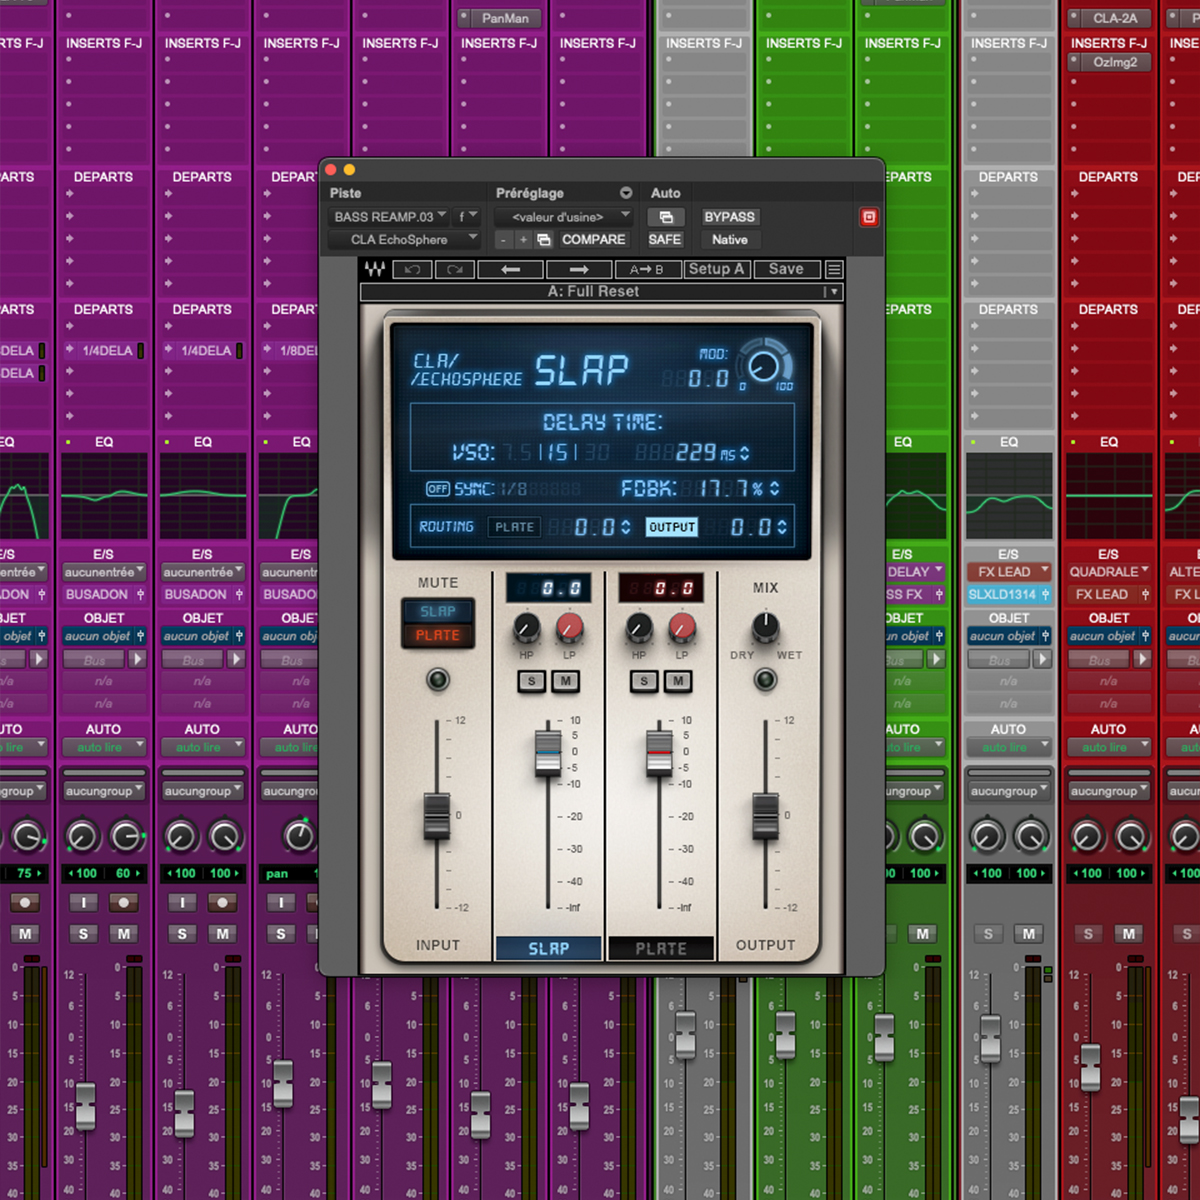
Task: Click the Slap level fader handle
Action: point(548,753)
